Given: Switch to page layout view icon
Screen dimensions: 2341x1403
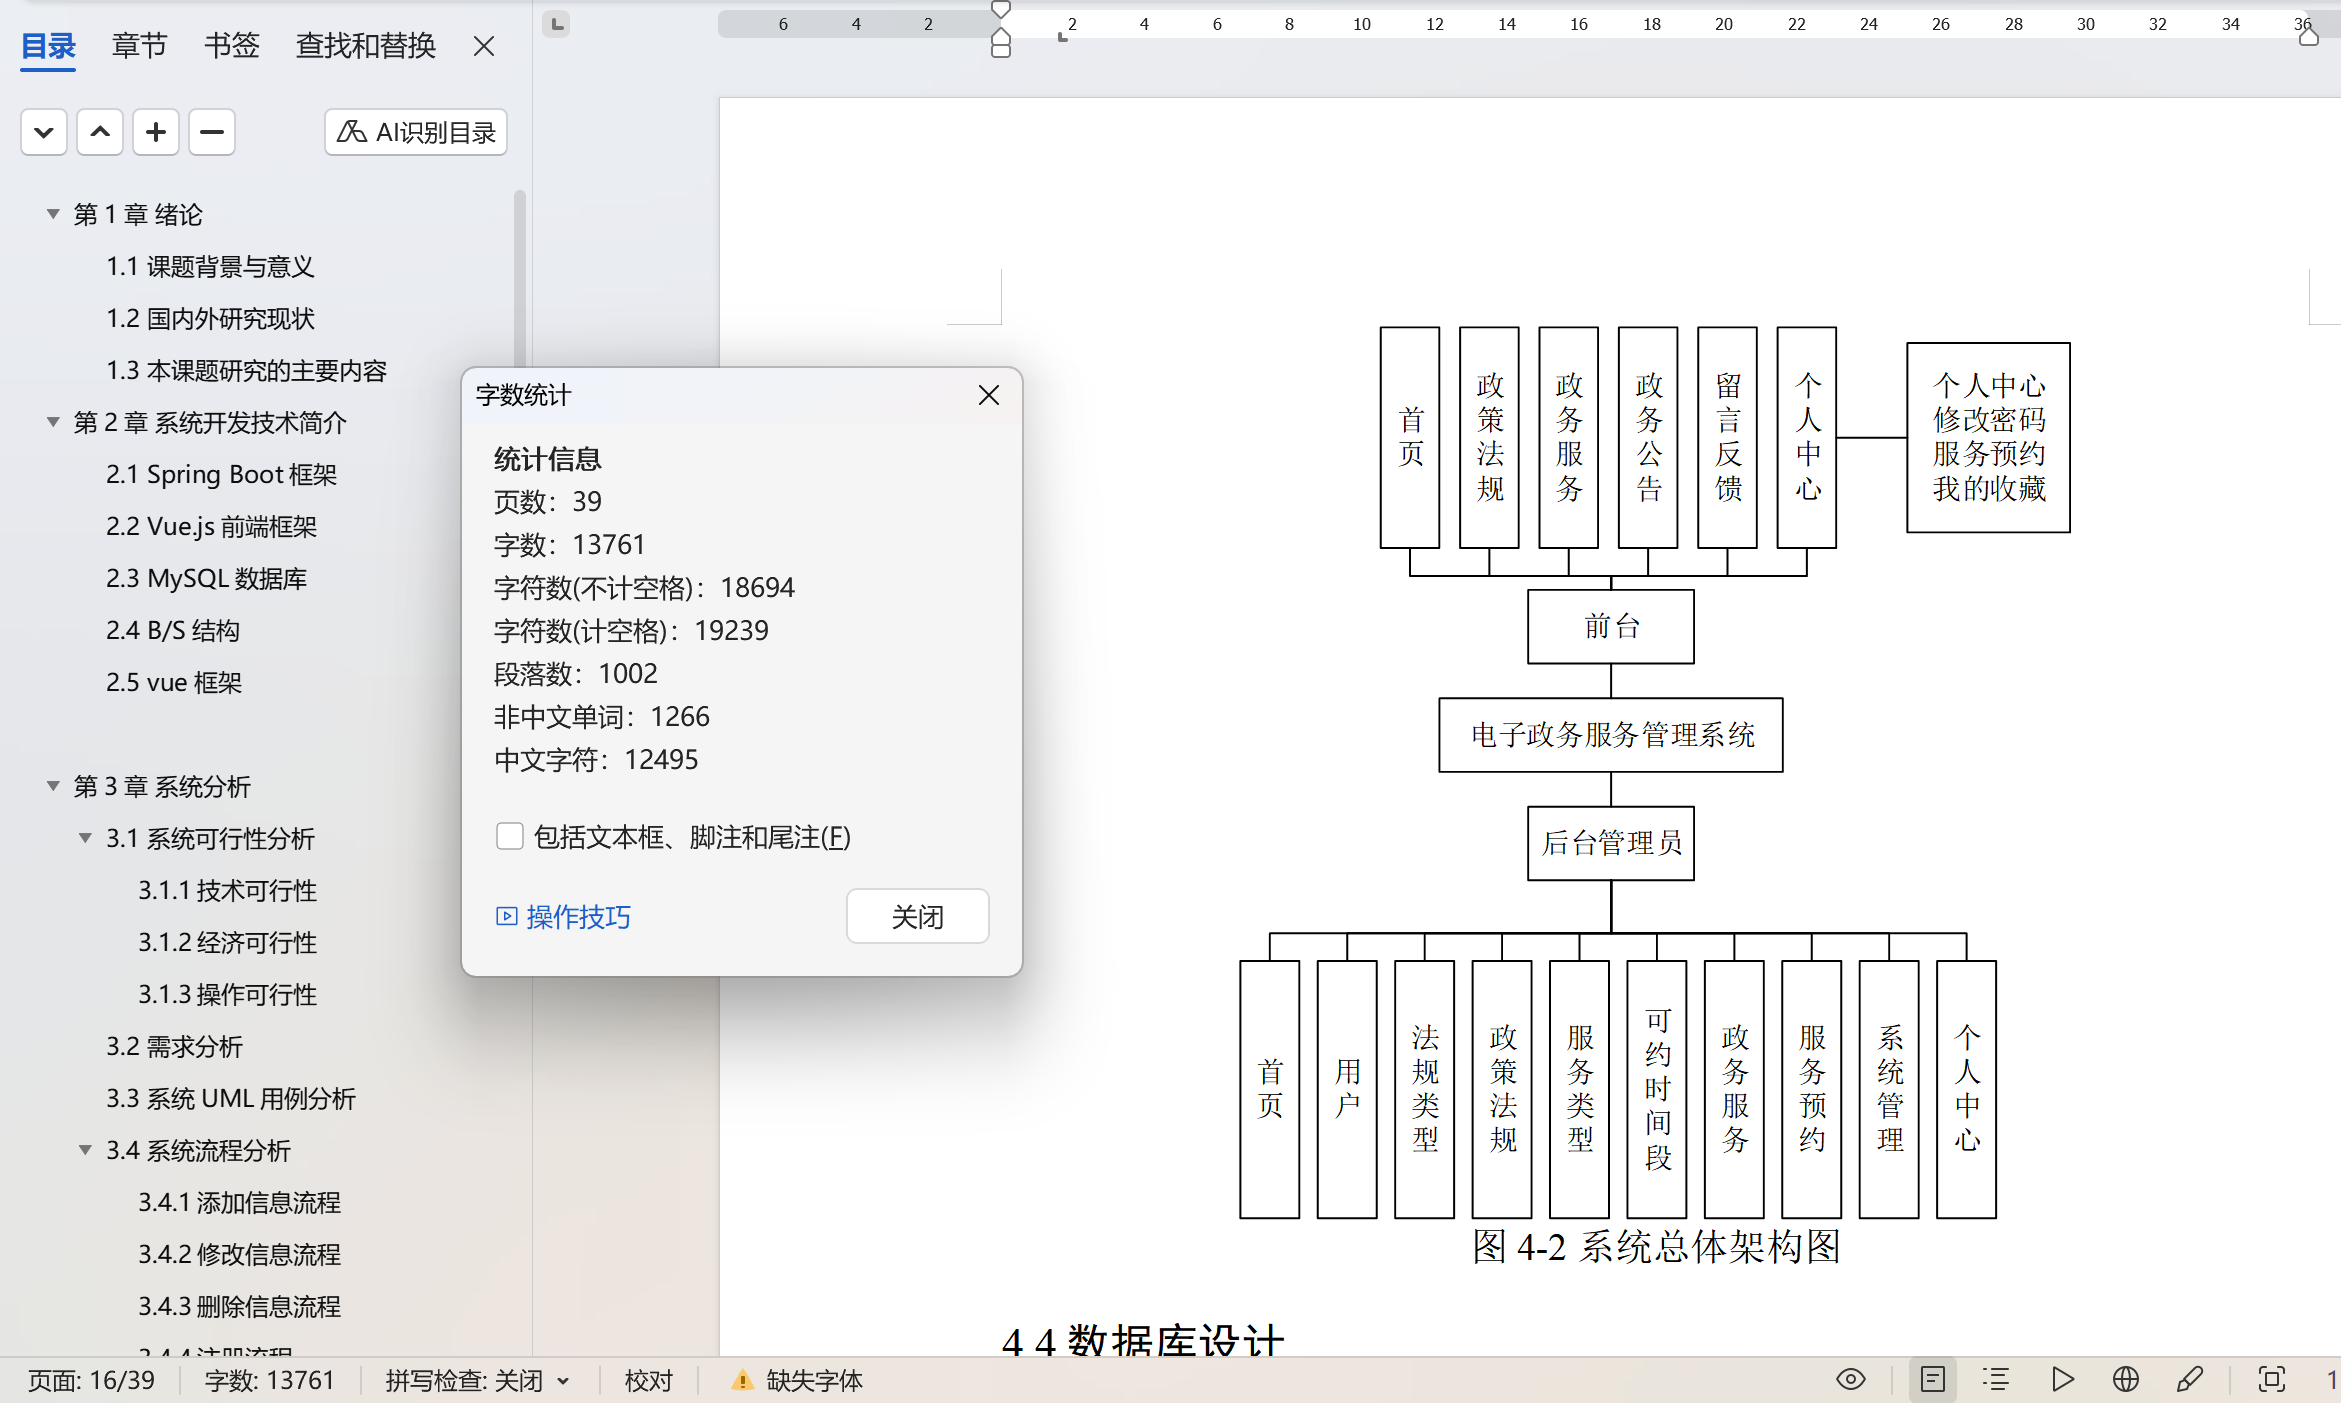Looking at the screenshot, I should pyautogui.click(x=1932, y=1380).
